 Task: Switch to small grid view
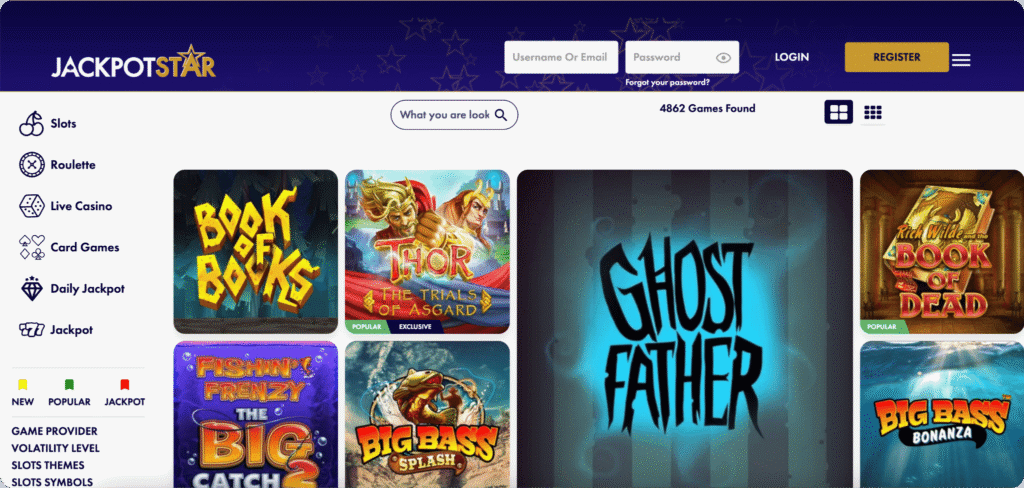(x=873, y=112)
